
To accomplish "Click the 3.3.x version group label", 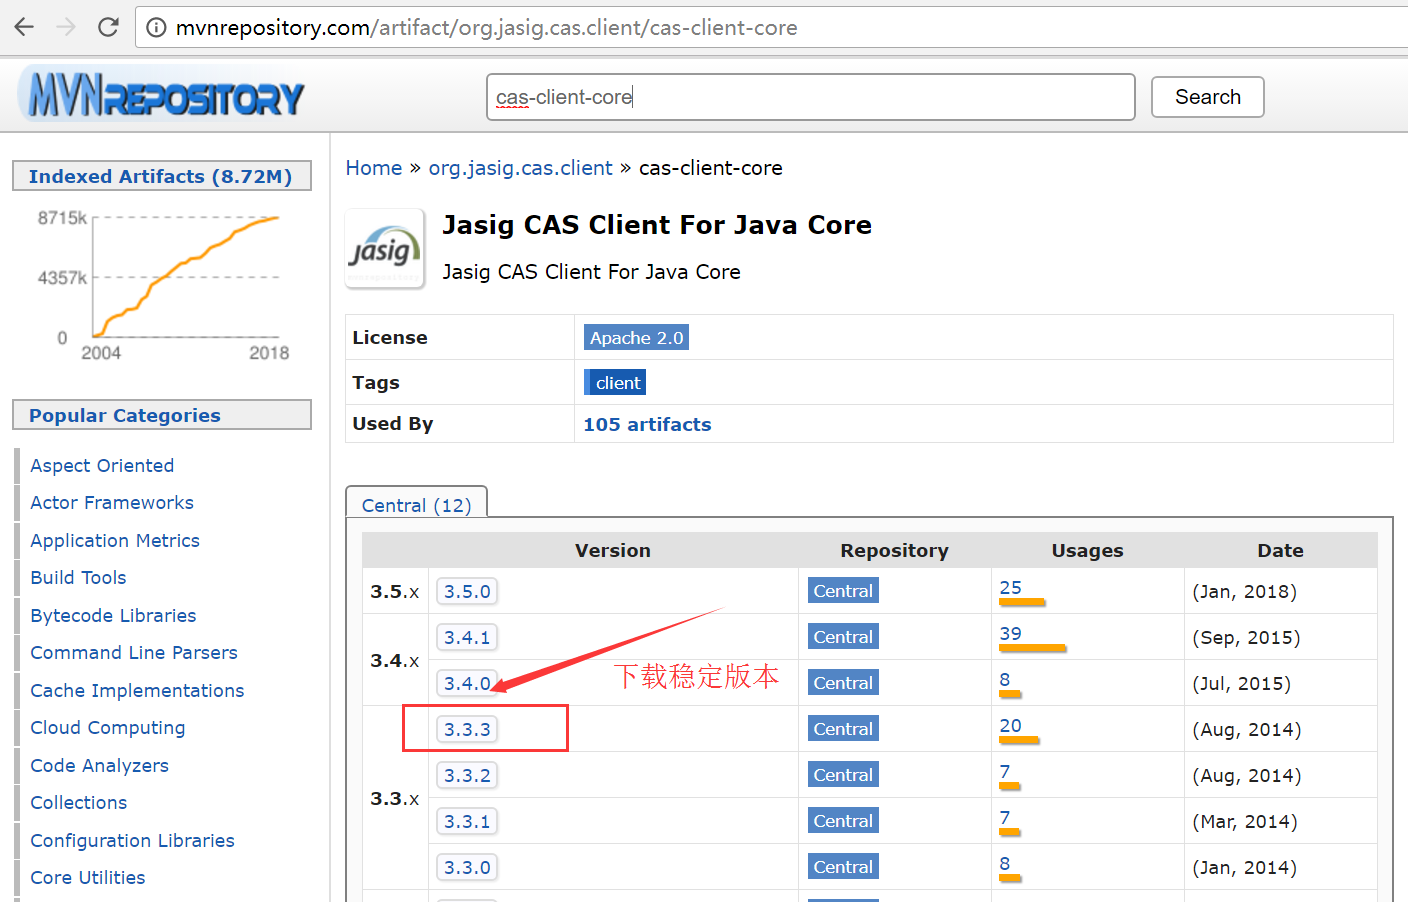I will (x=395, y=798).
